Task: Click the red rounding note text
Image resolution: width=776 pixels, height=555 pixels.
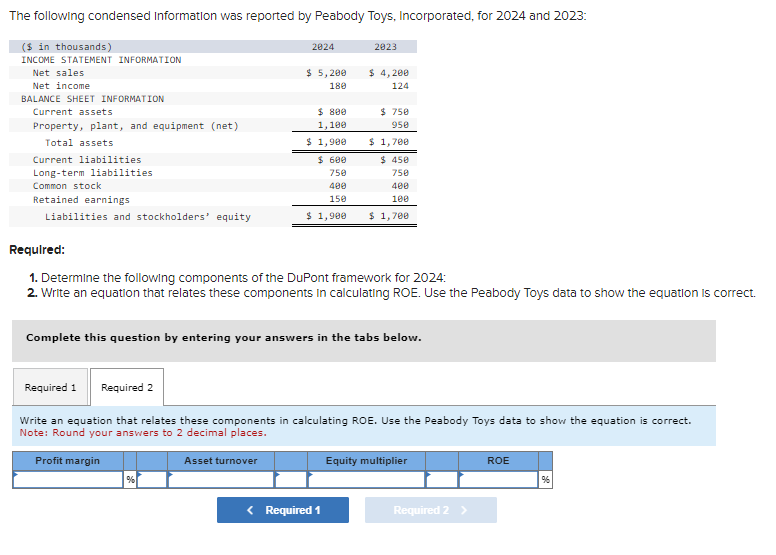Action: (x=143, y=433)
